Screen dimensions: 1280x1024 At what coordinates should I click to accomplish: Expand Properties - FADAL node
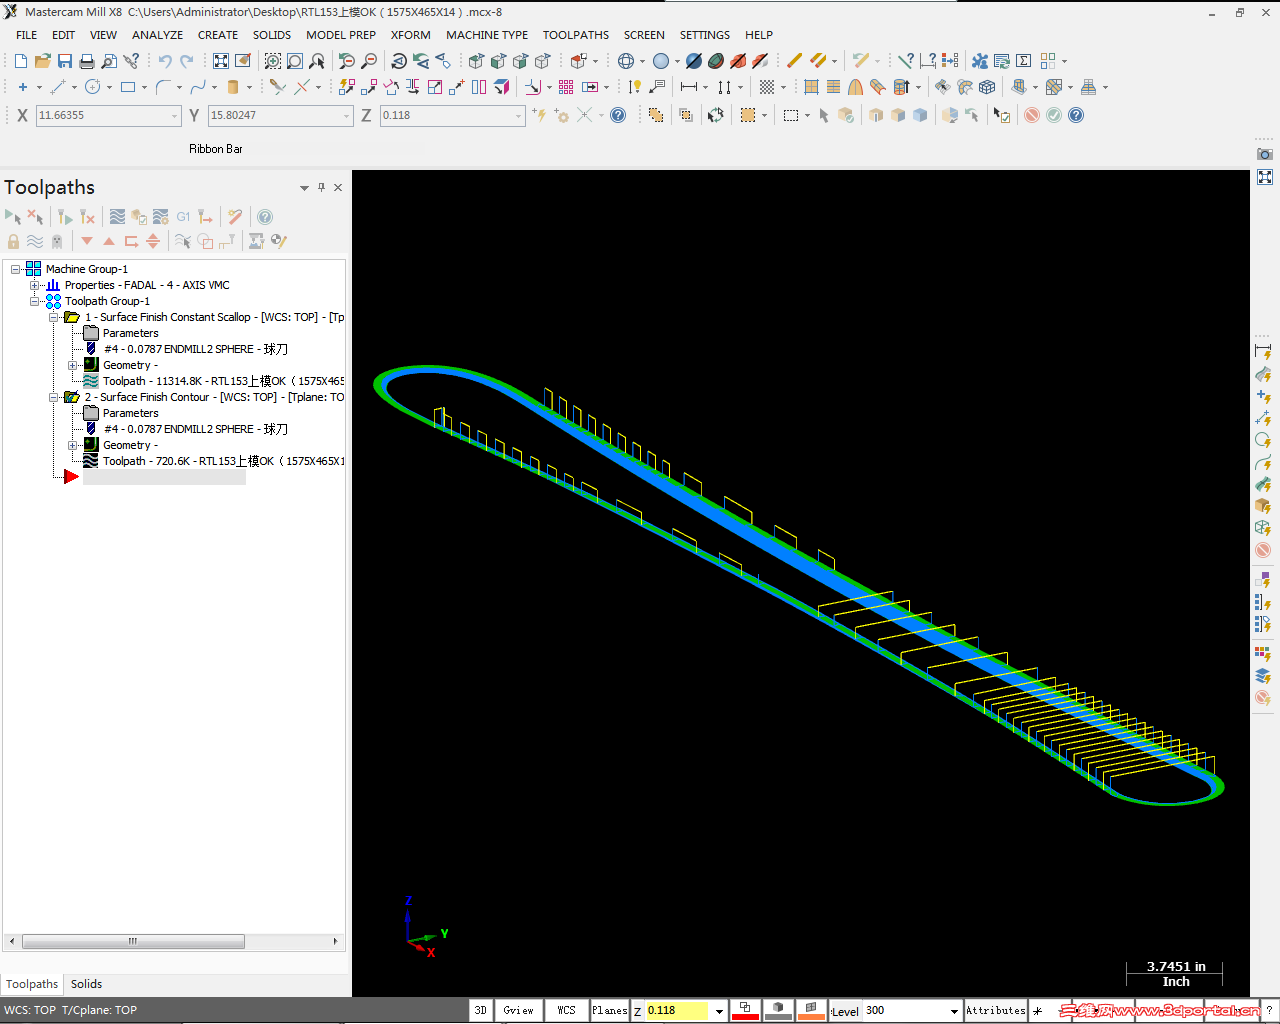(35, 285)
